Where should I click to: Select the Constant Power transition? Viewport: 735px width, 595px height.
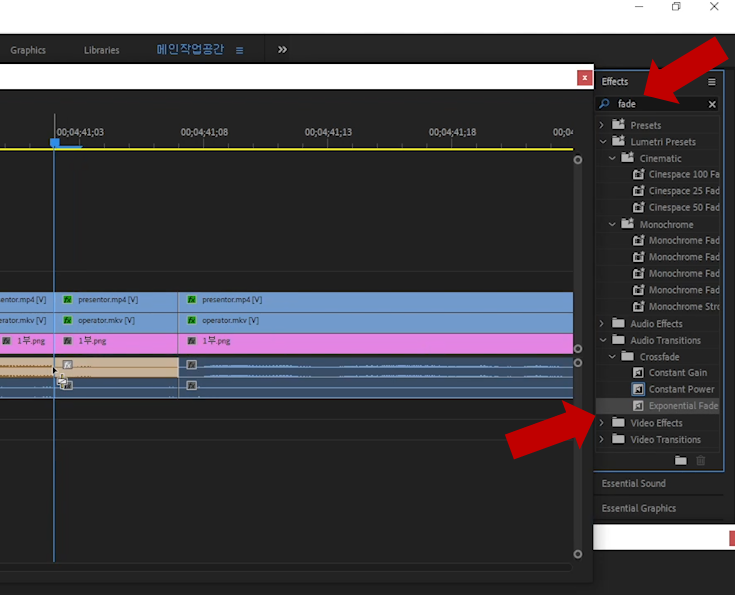[681, 389]
